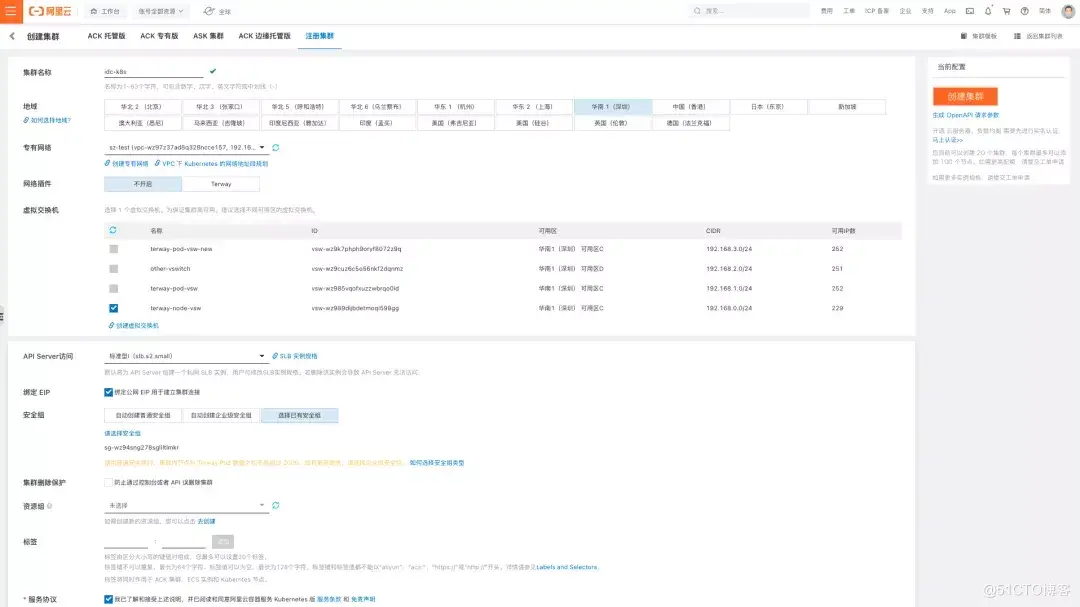Choose 选择已有安全组

pos(300,415)
